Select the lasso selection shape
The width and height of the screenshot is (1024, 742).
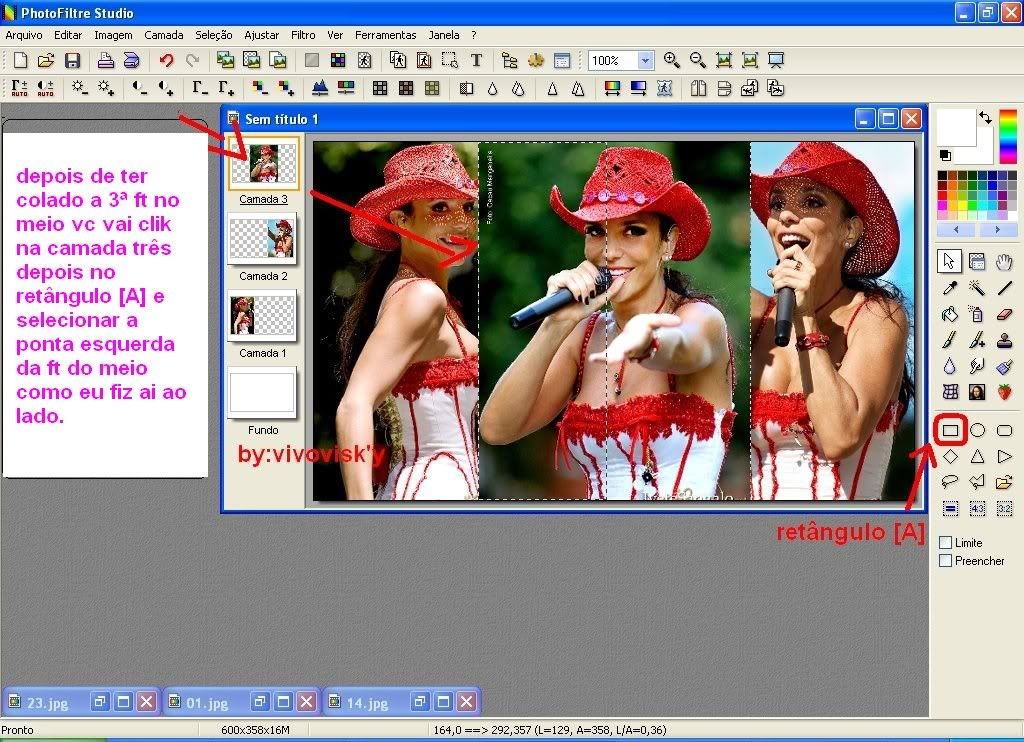(950, 482)
